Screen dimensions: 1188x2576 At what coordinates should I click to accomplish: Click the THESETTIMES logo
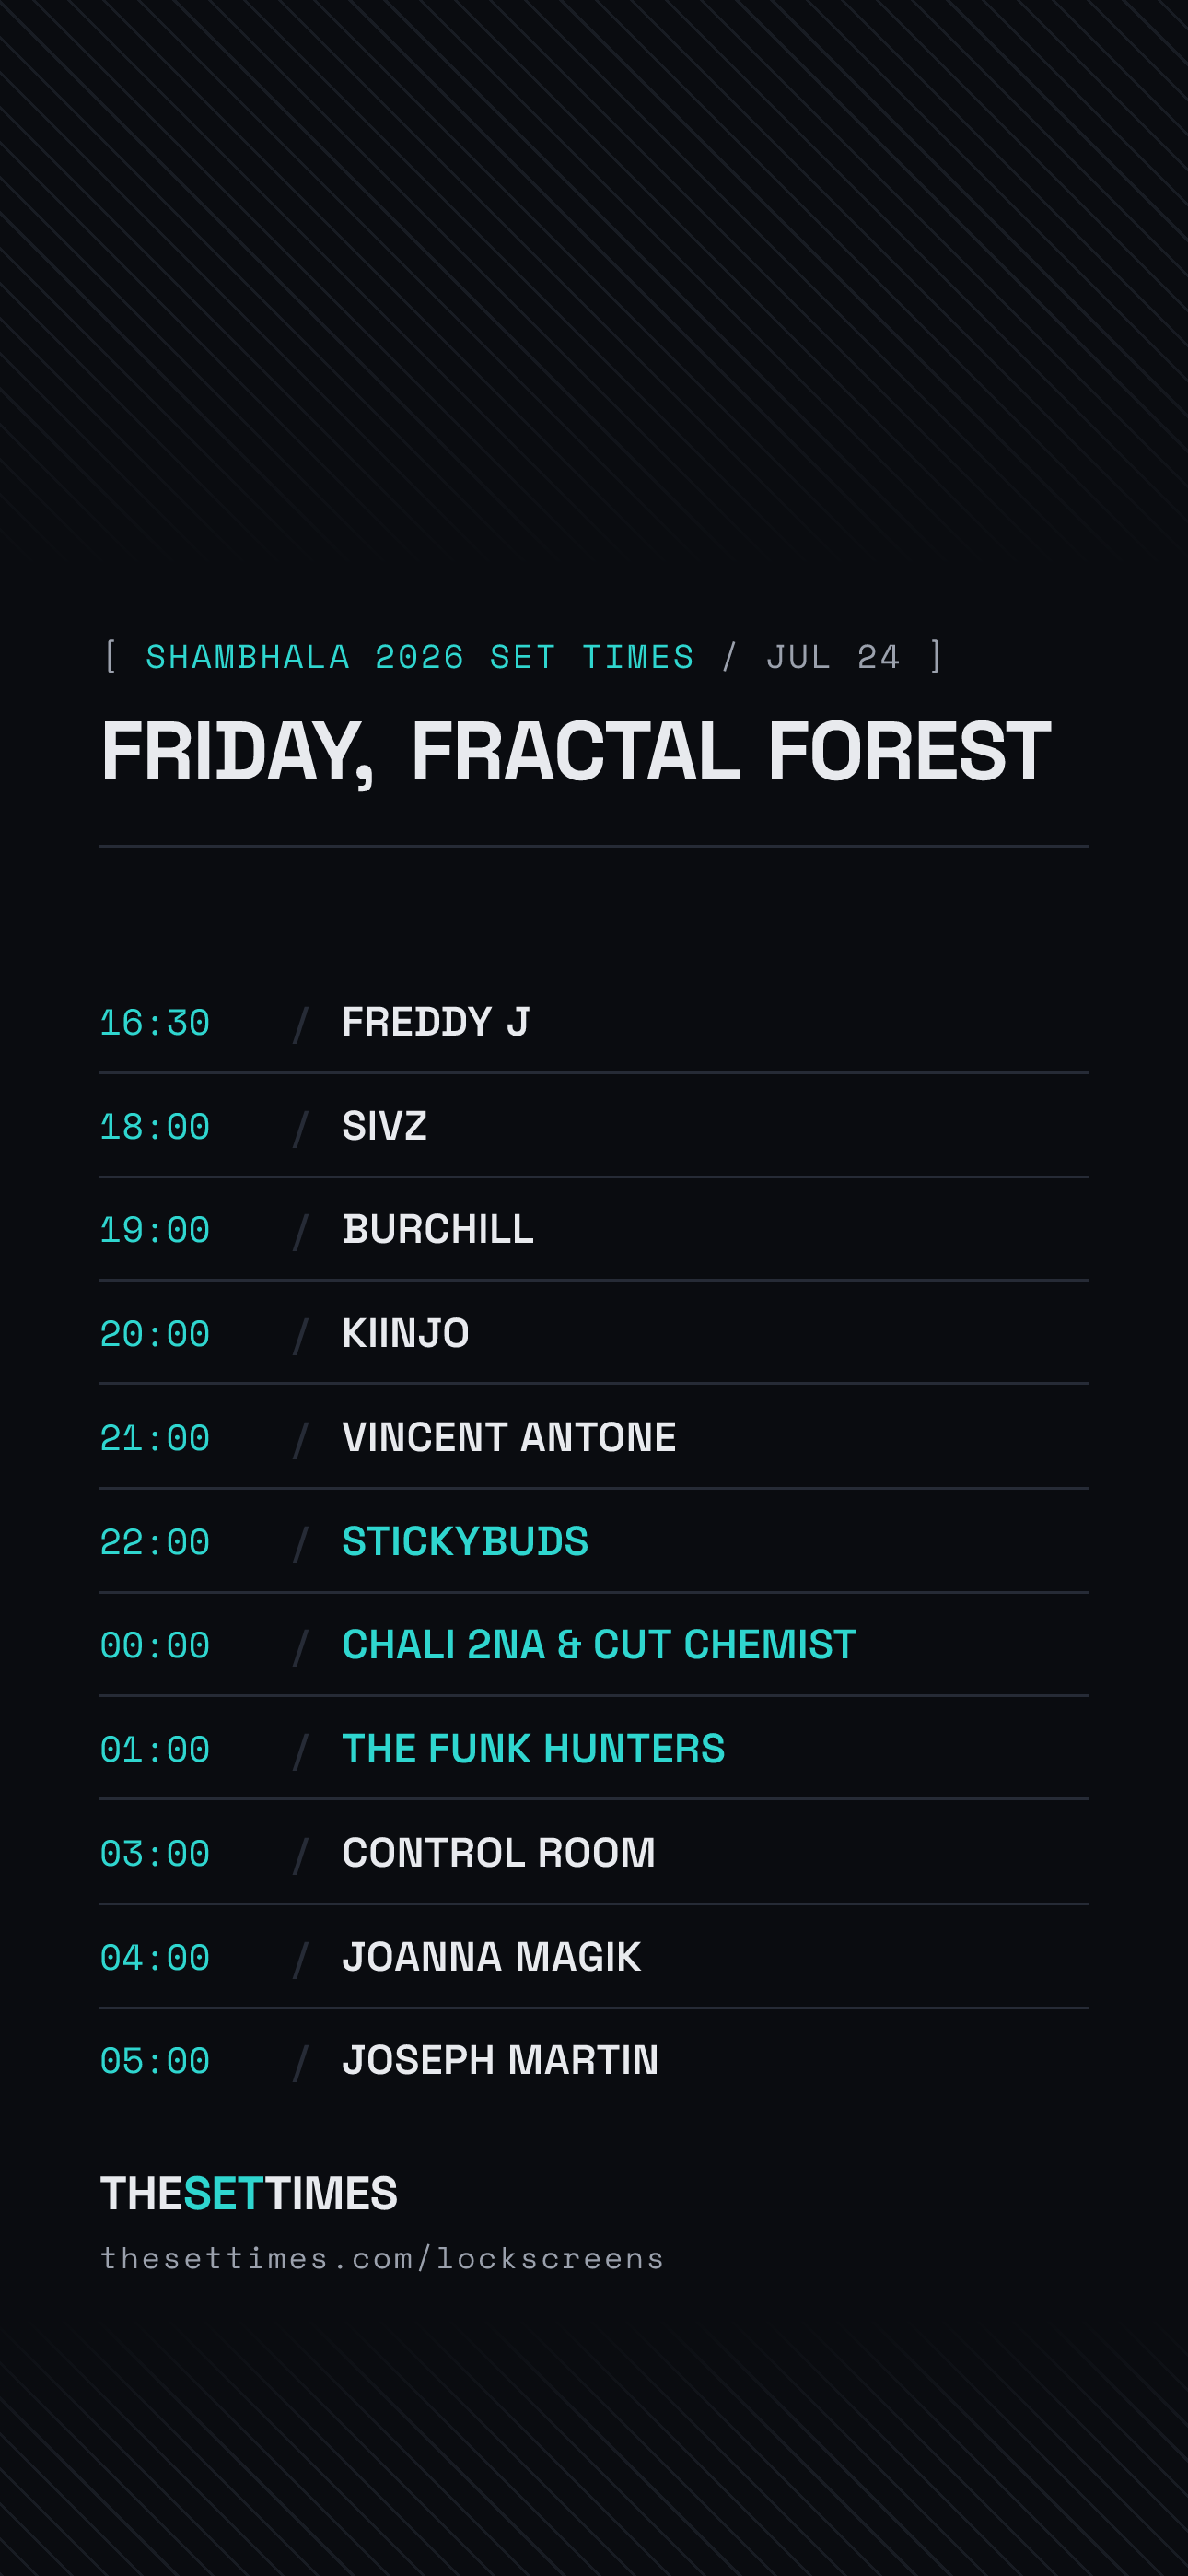249,2193
